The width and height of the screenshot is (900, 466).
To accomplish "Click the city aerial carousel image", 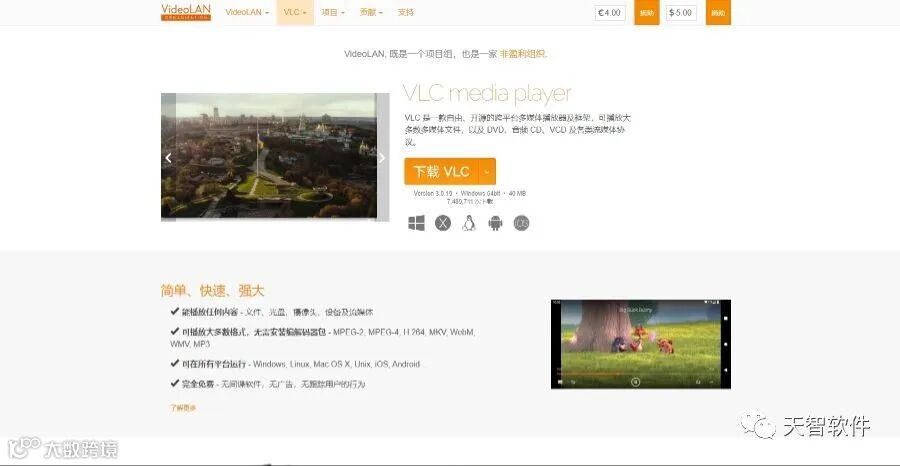I will [276, 156].
